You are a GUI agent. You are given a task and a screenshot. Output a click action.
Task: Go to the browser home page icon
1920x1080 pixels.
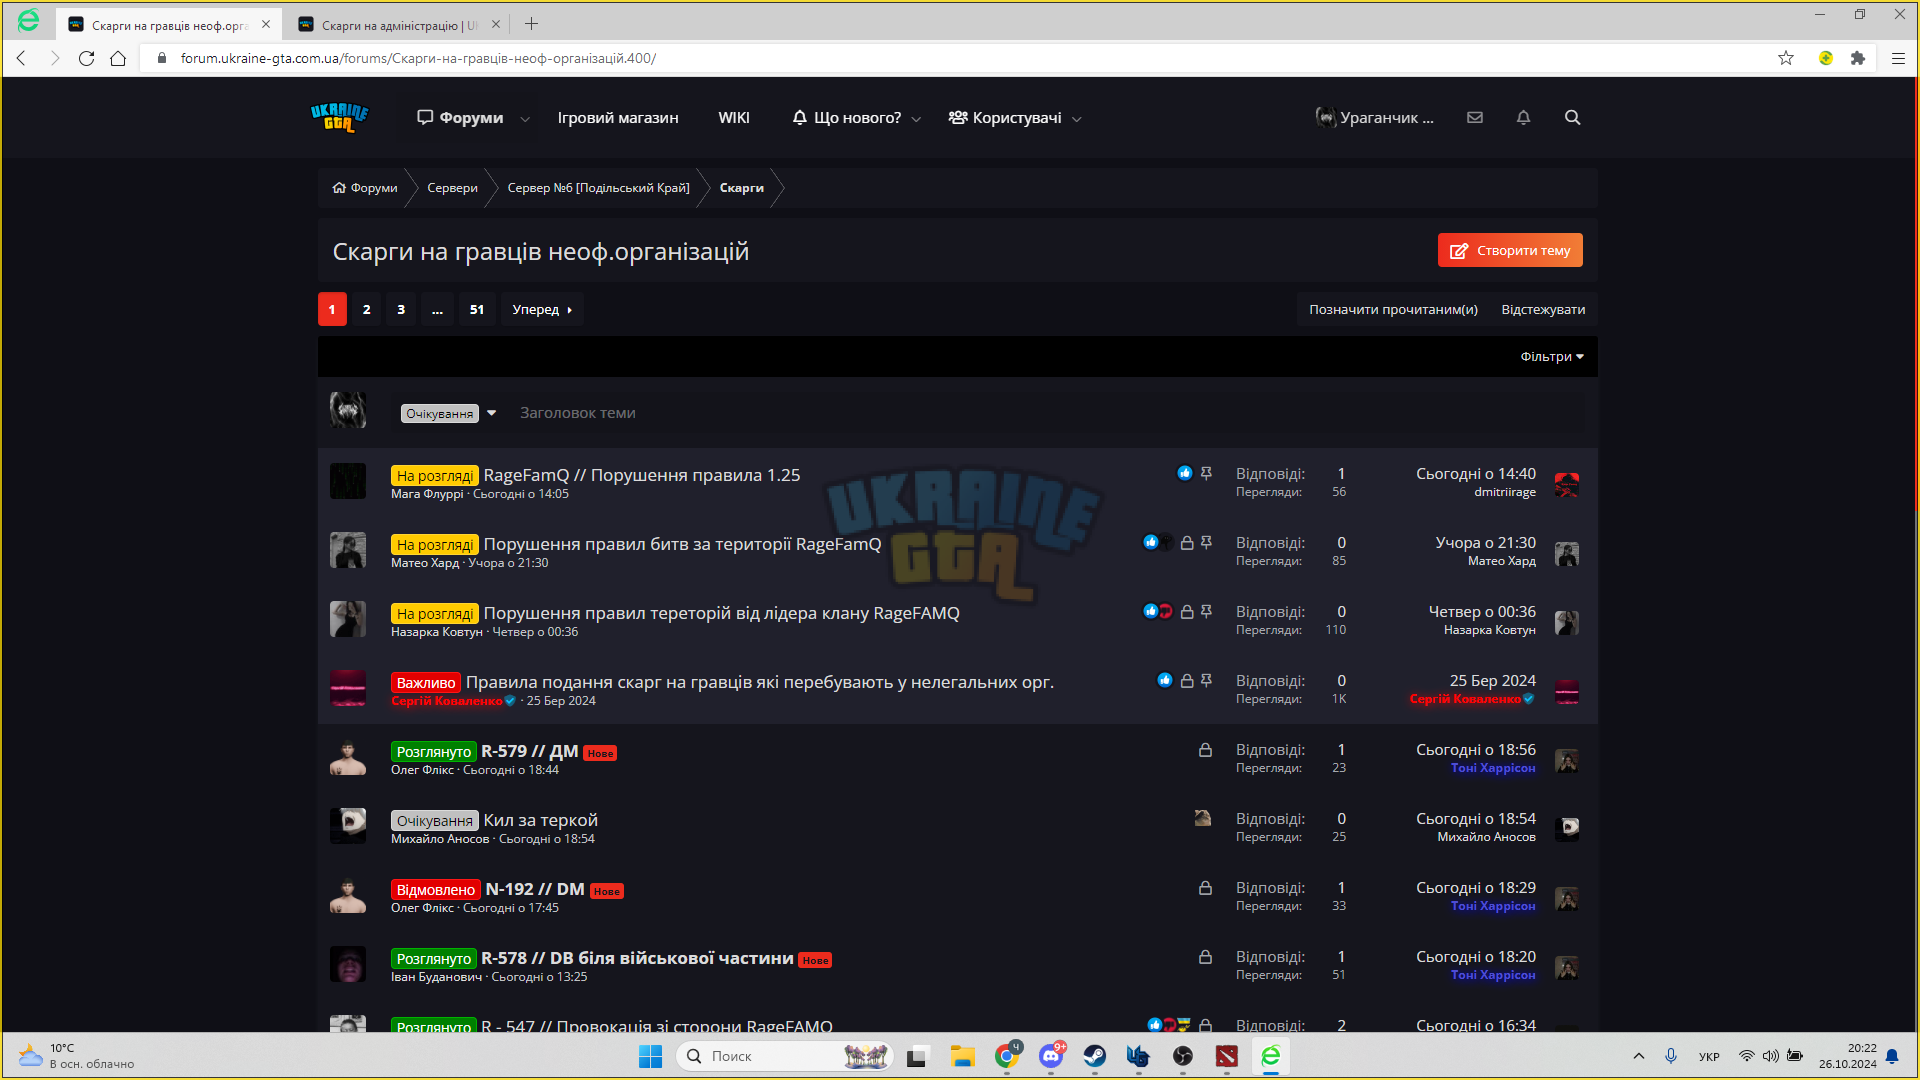[x=118, y=58]
